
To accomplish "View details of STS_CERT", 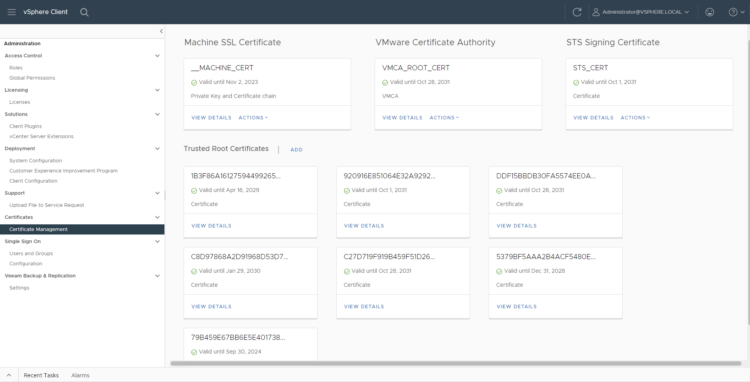I will coord(593,118).
